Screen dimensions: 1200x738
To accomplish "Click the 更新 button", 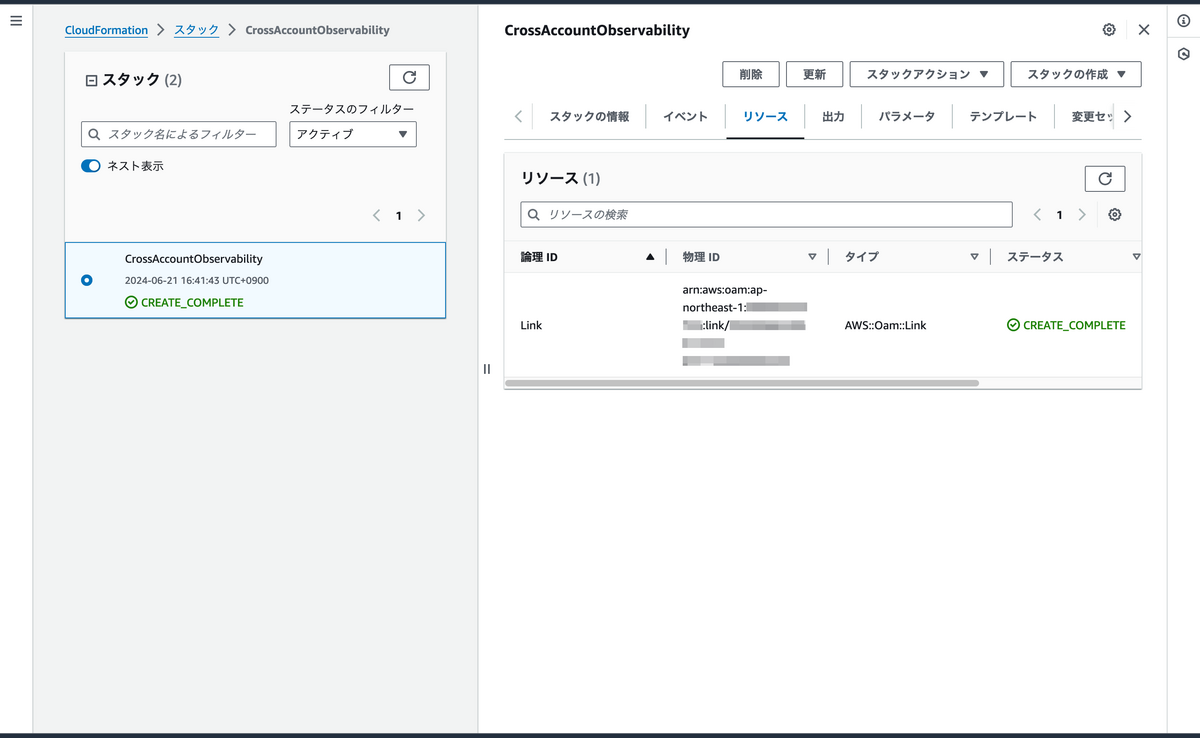I will point(814,74).
